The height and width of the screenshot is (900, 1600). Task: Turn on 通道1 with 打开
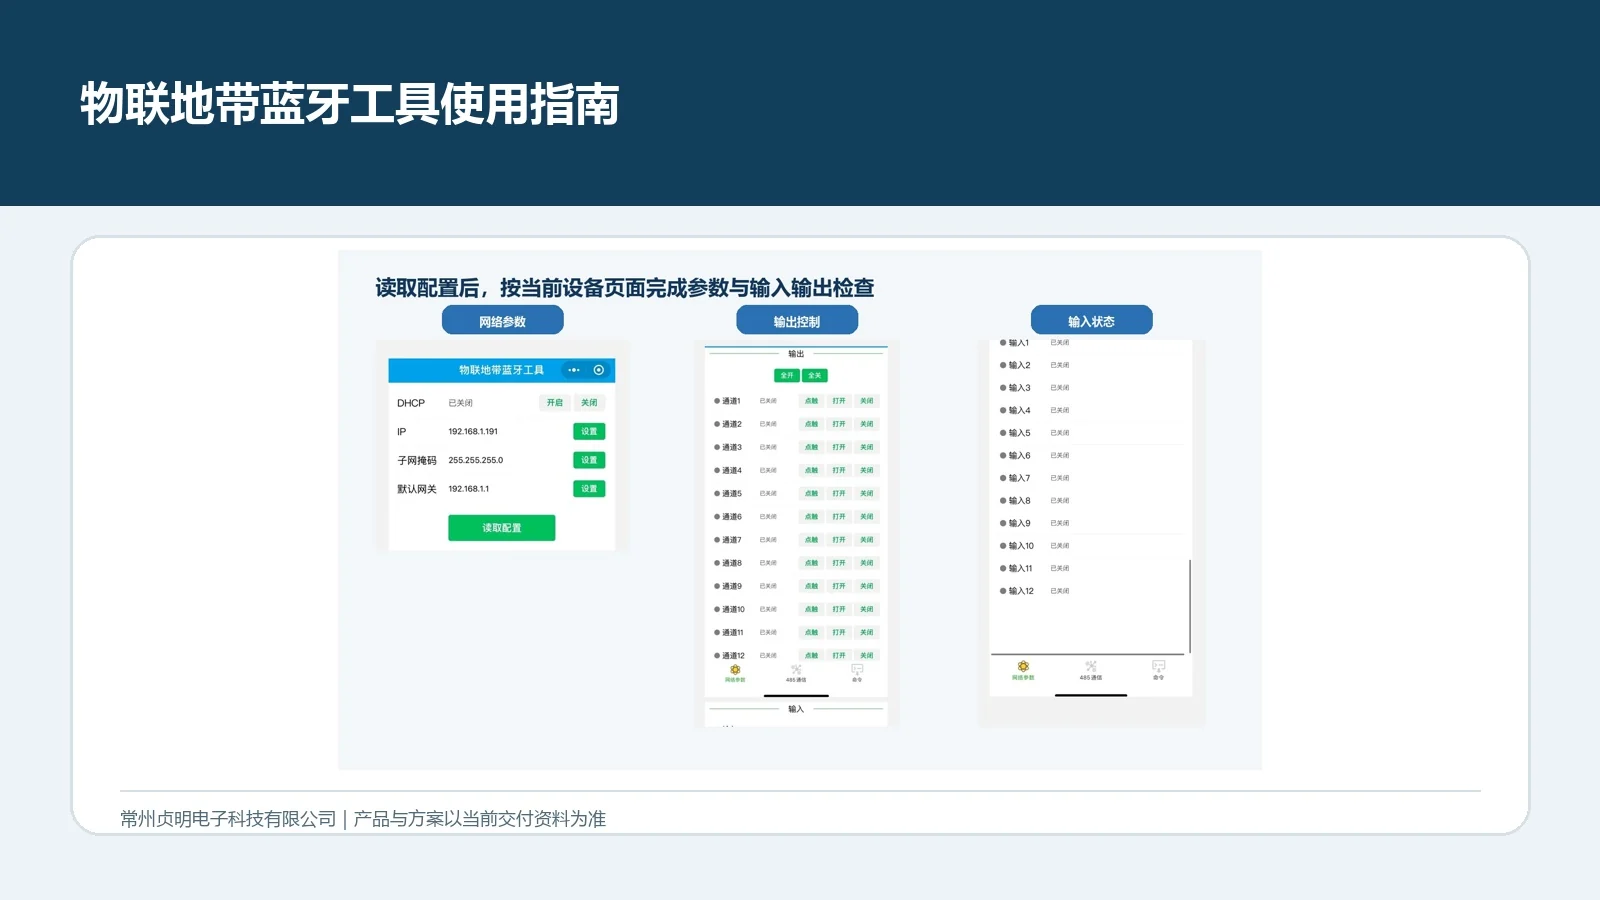pos(839,401)
